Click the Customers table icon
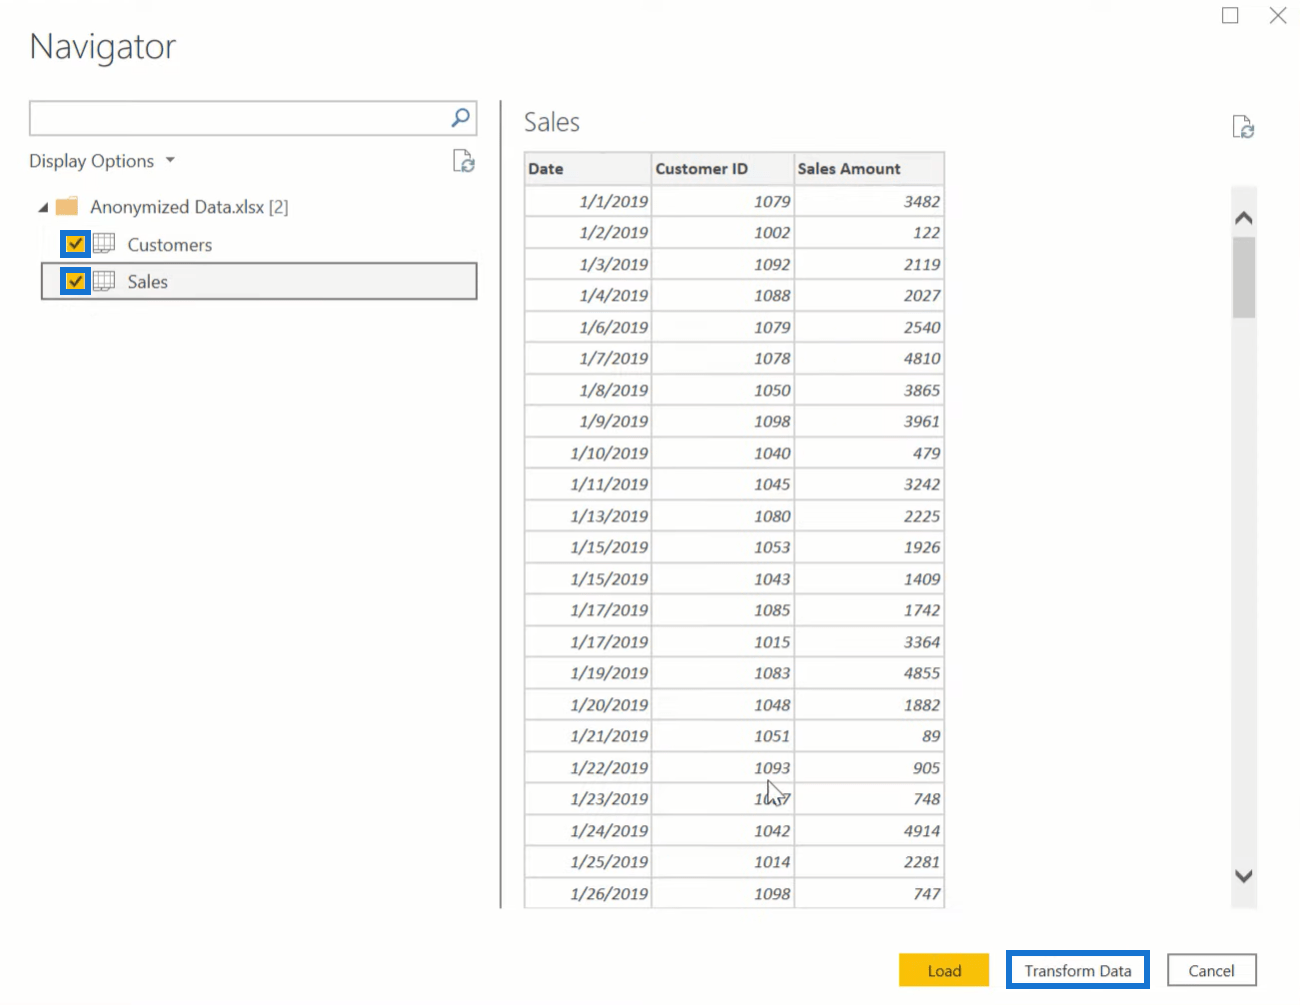Screen dimensions: 1300x1005 point(104,244)
